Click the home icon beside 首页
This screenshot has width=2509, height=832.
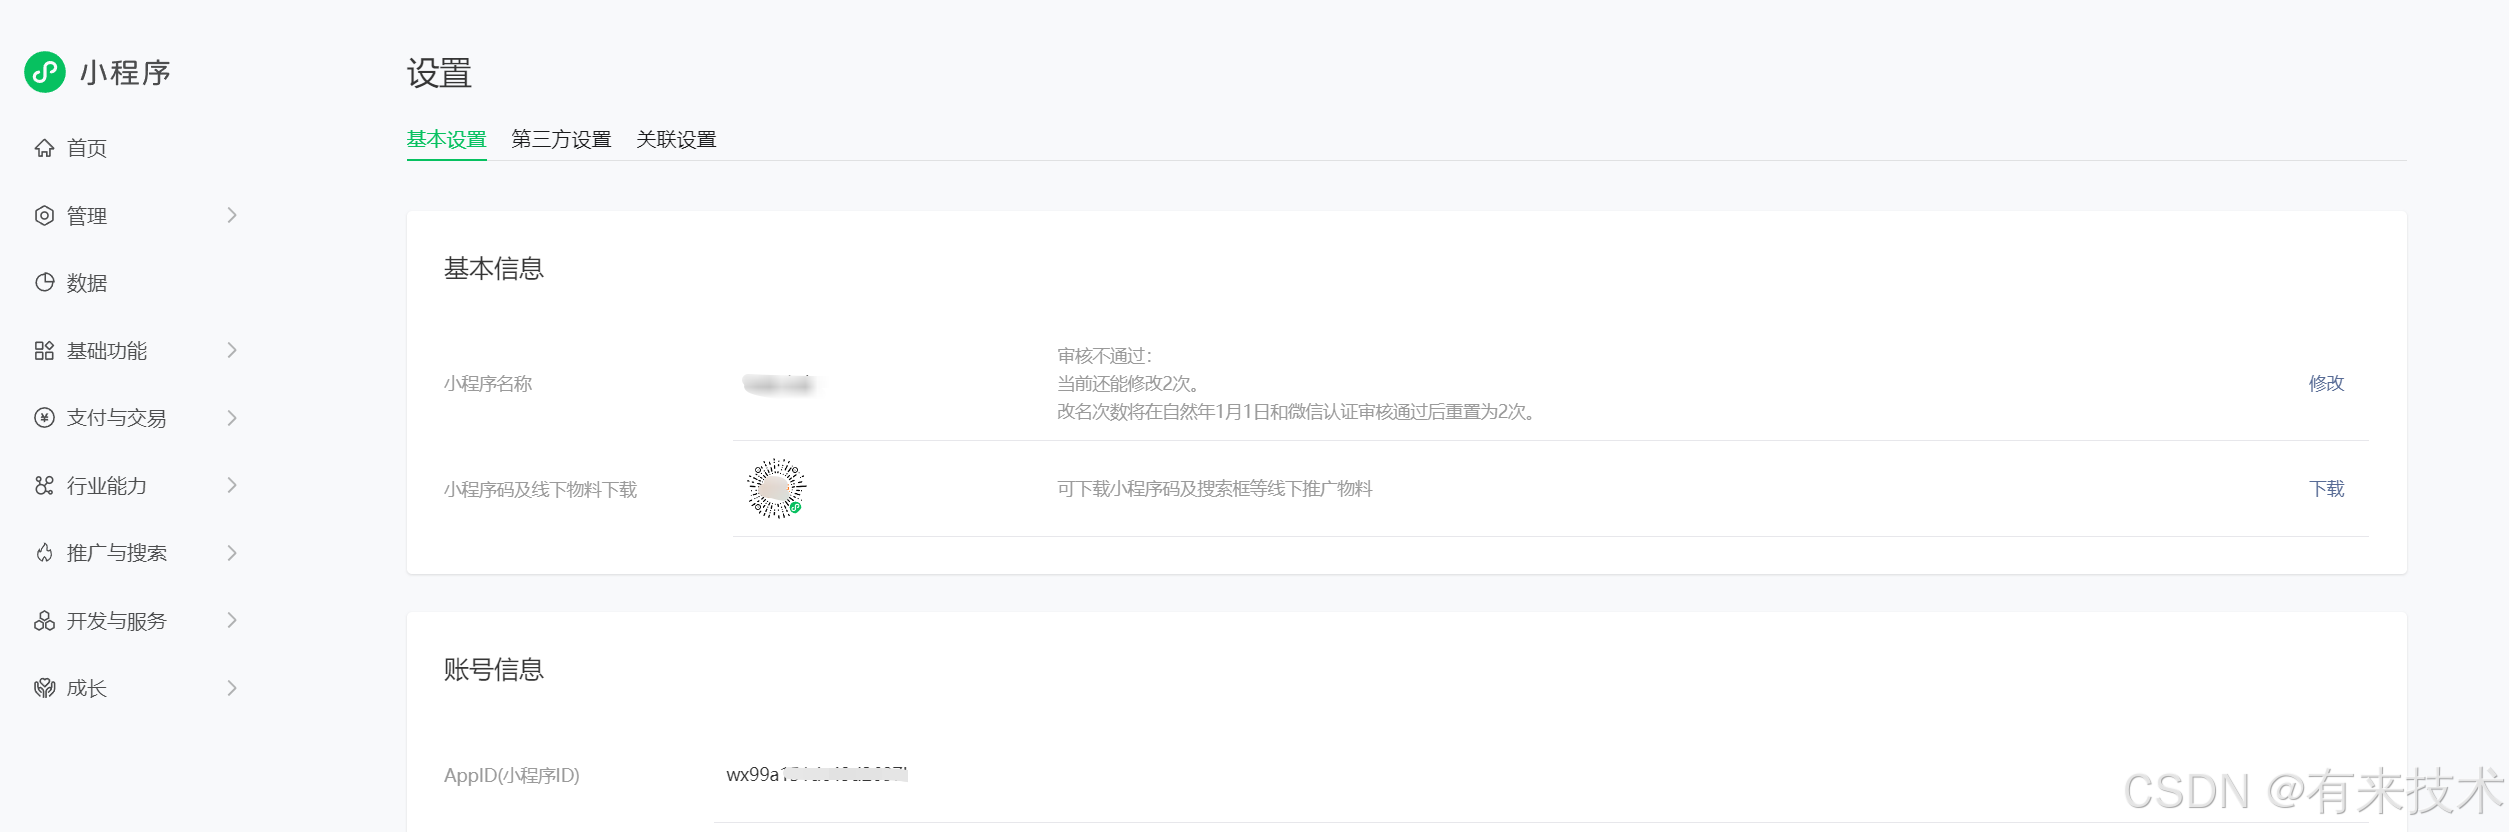pyautogui.click(x=44, y=148)
